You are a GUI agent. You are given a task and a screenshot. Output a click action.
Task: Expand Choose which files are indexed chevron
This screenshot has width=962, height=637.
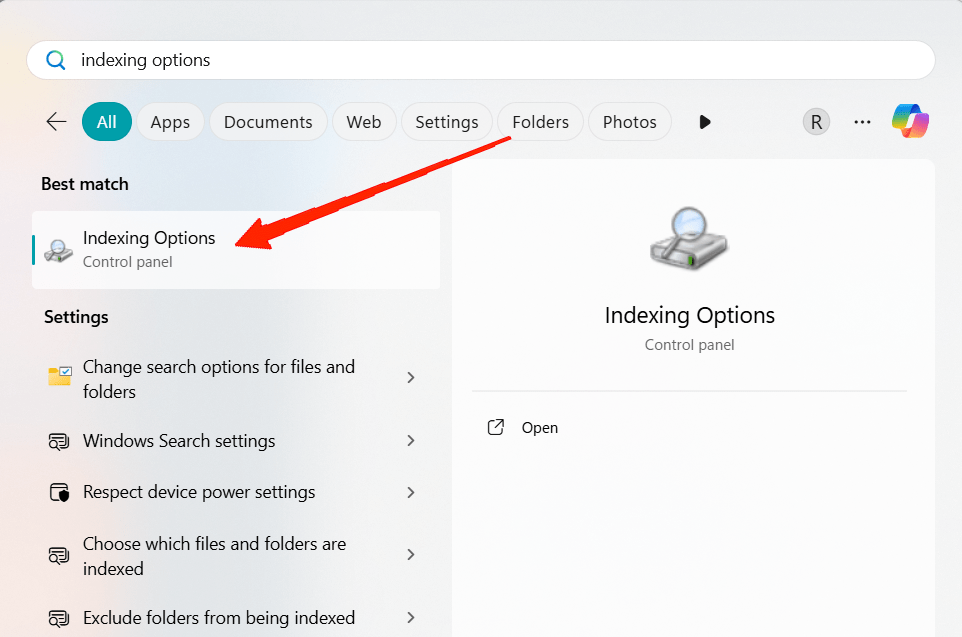click(x=411, y=555)
